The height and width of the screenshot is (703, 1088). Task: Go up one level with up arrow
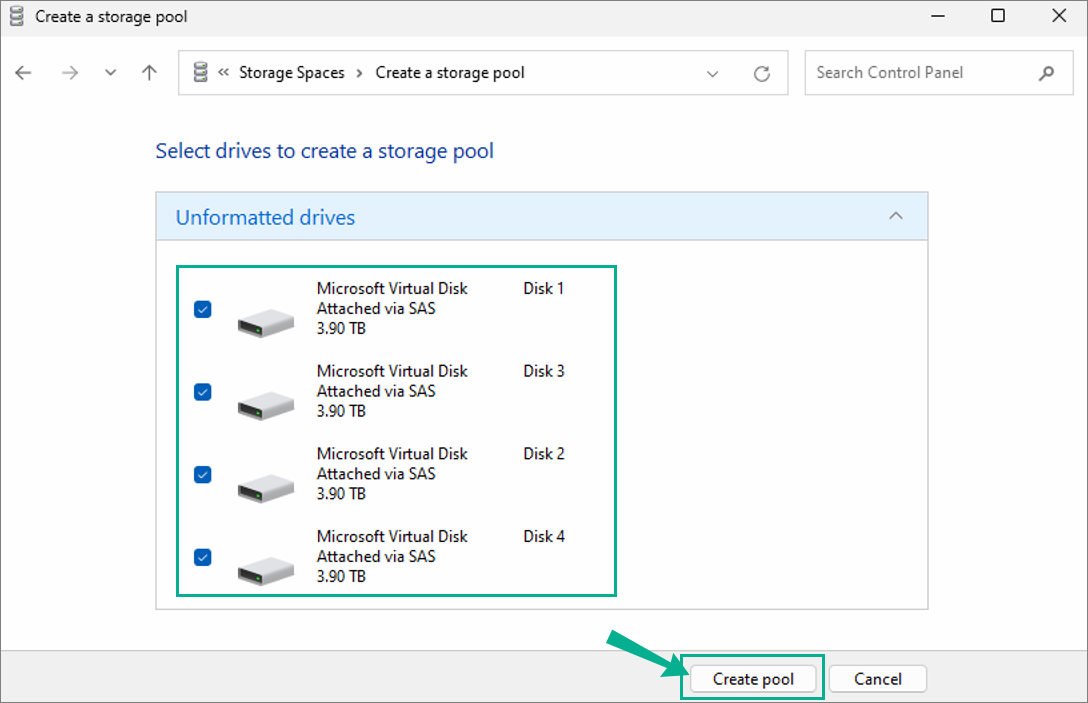point(149,72)
